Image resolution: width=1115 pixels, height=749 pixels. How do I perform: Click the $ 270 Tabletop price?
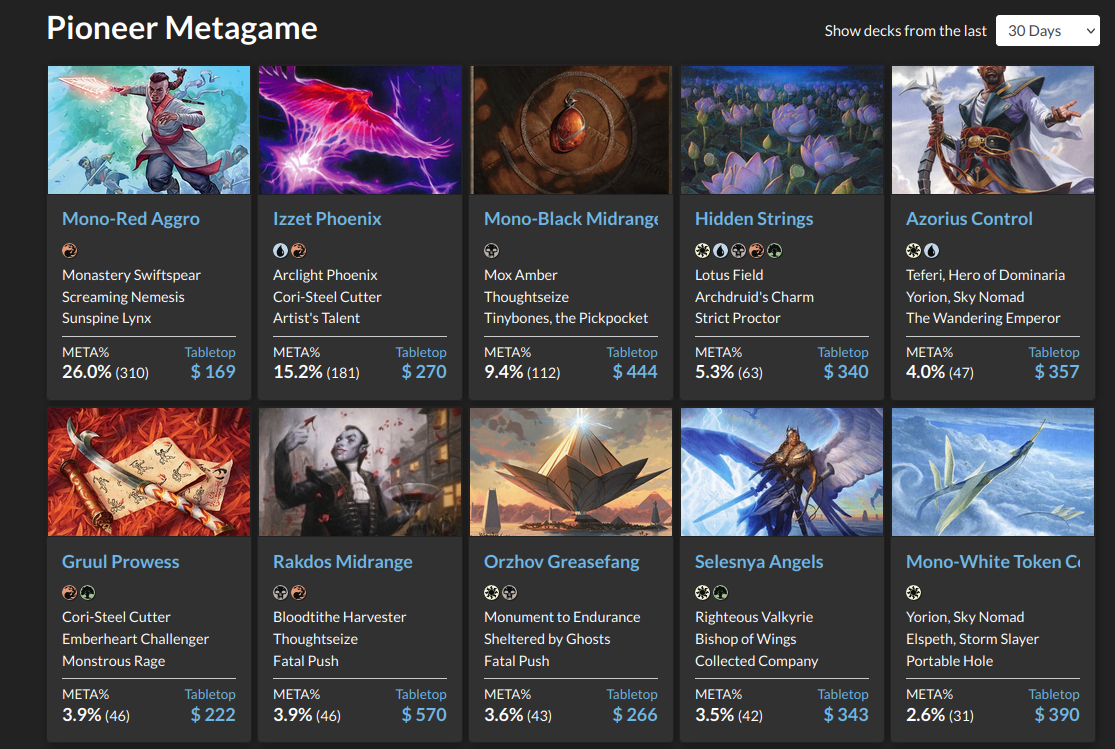[424, 372]
